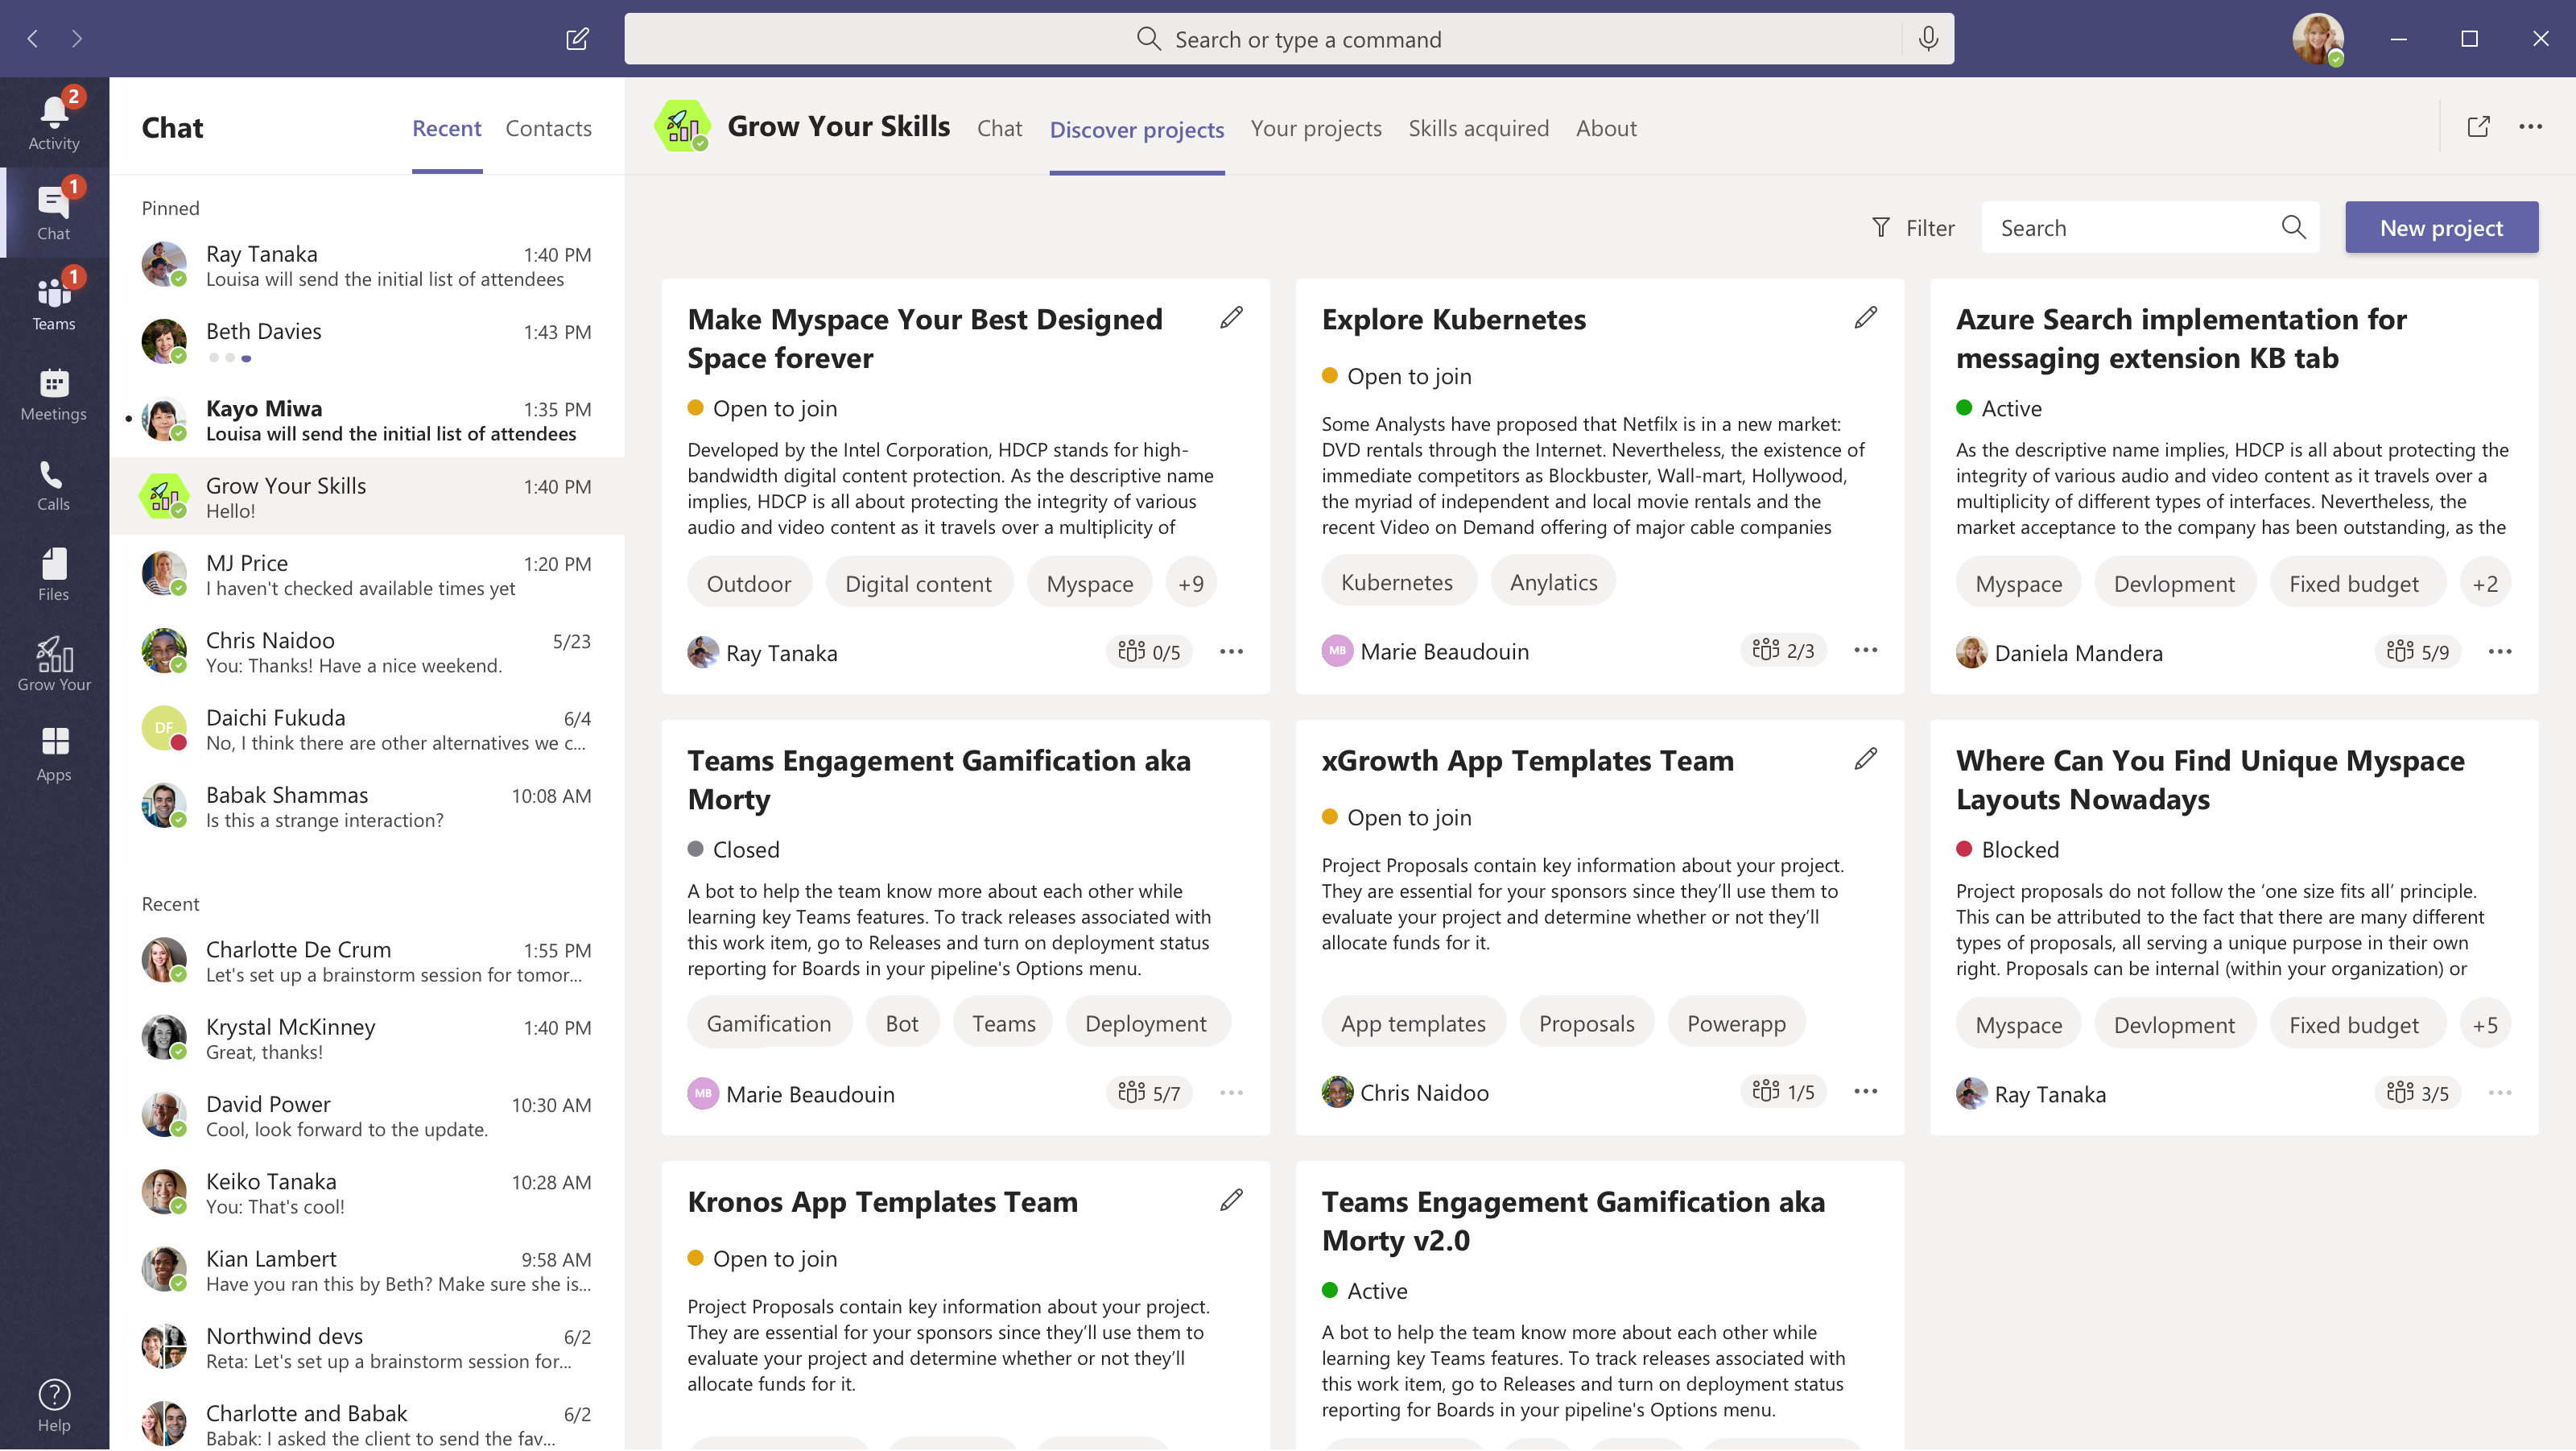
Task: Open more options on Ray Tanaka's Myspace card
Action: (x=1231, y=652)
